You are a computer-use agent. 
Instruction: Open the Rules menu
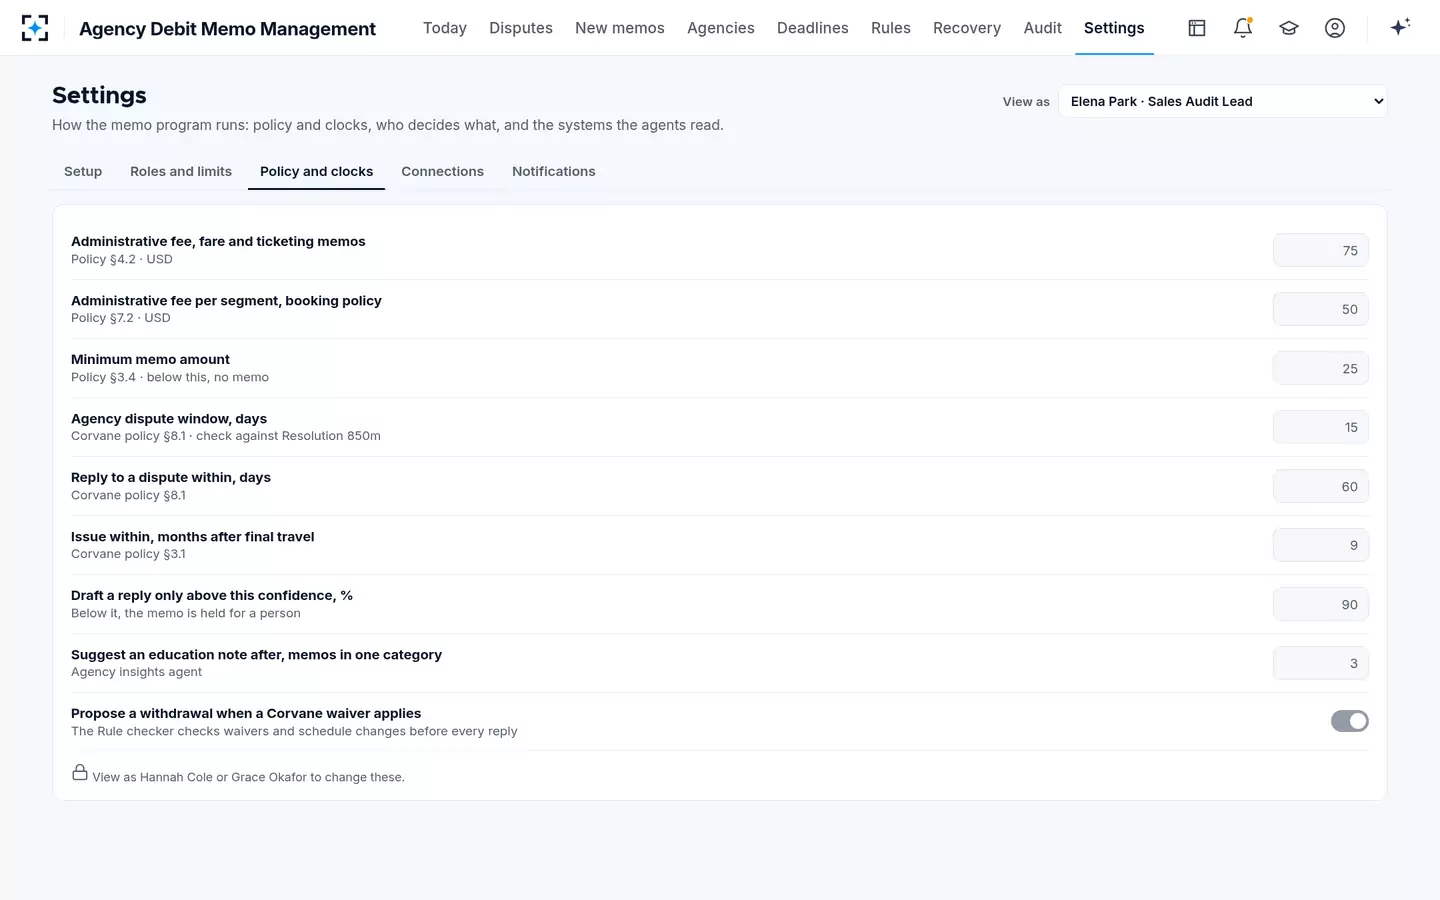pyautogui.click(x=891, y=28)
